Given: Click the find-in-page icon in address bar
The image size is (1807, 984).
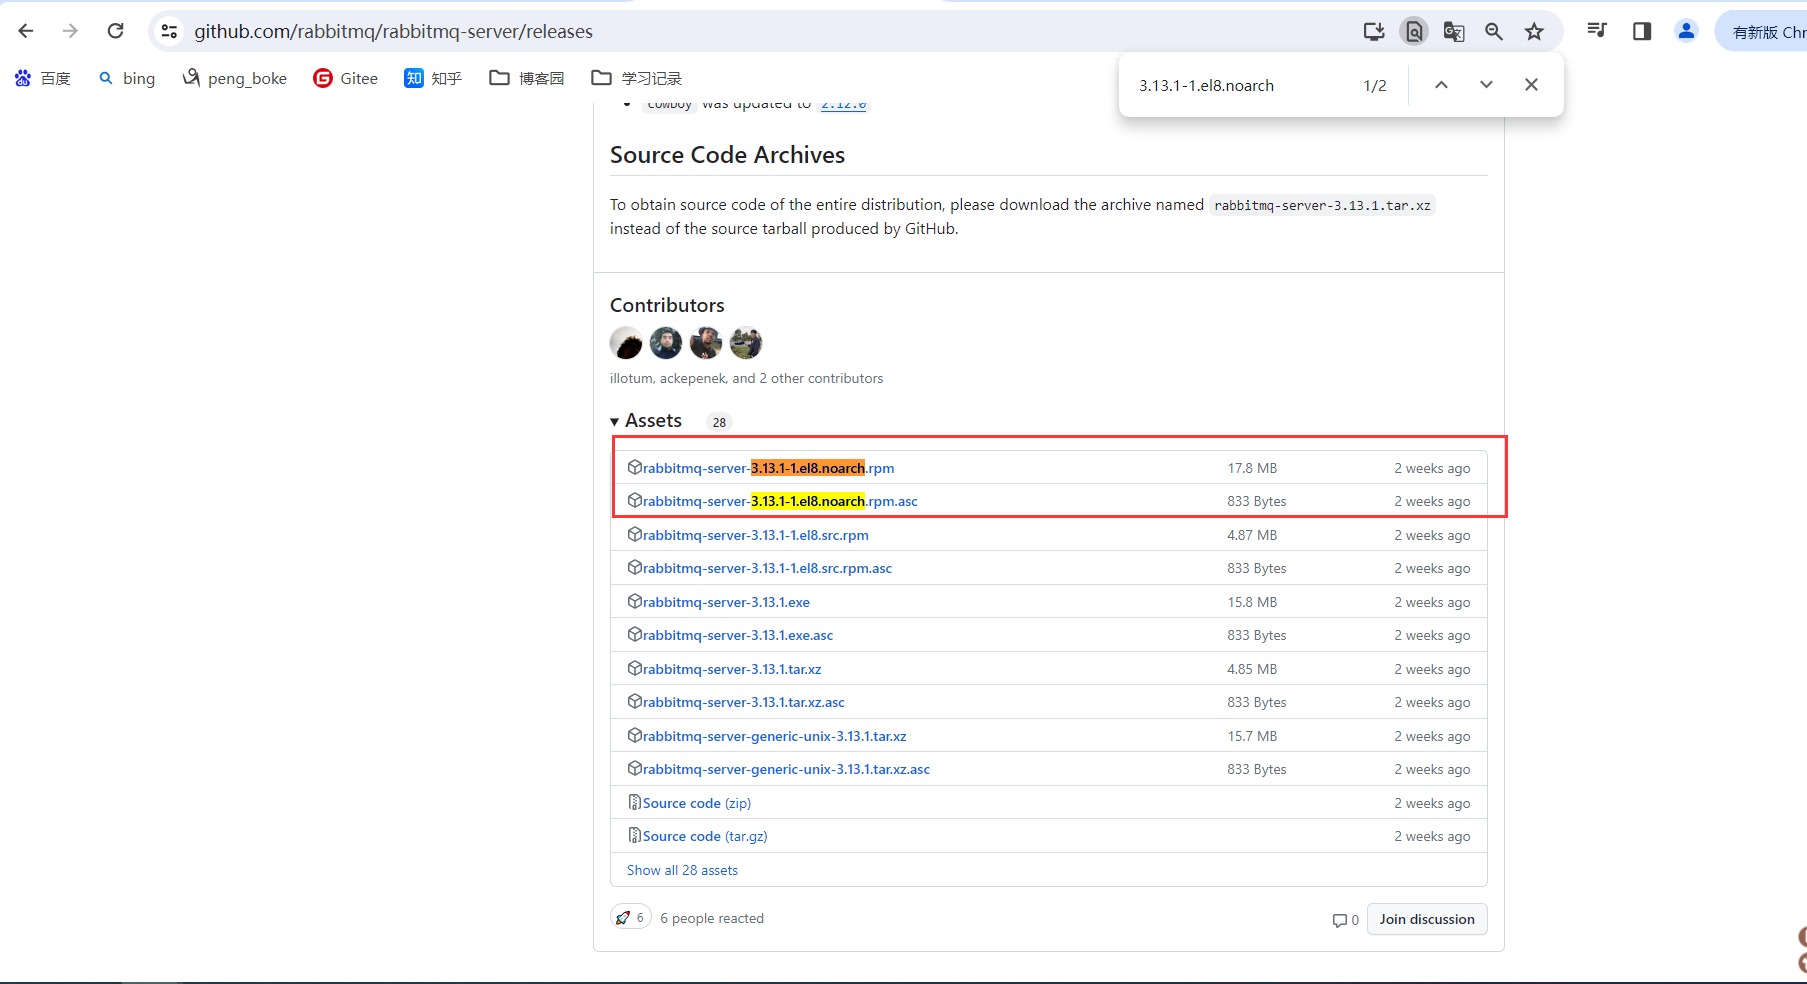Looking at the screenshot, I should pyautogui.click(x=1414, y=31).
